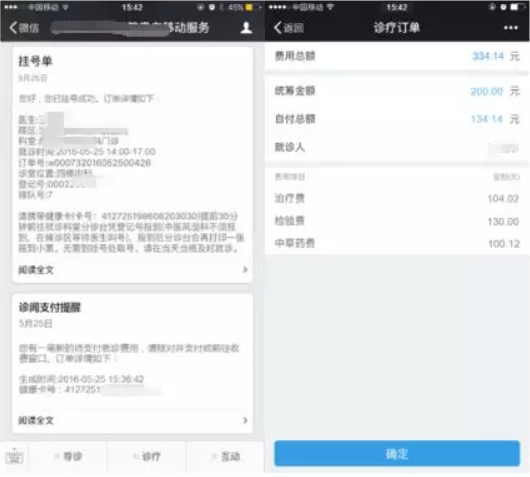
Task: Expand 阅读全文 on the 挂号单 card
Action: tap(36, 270)
